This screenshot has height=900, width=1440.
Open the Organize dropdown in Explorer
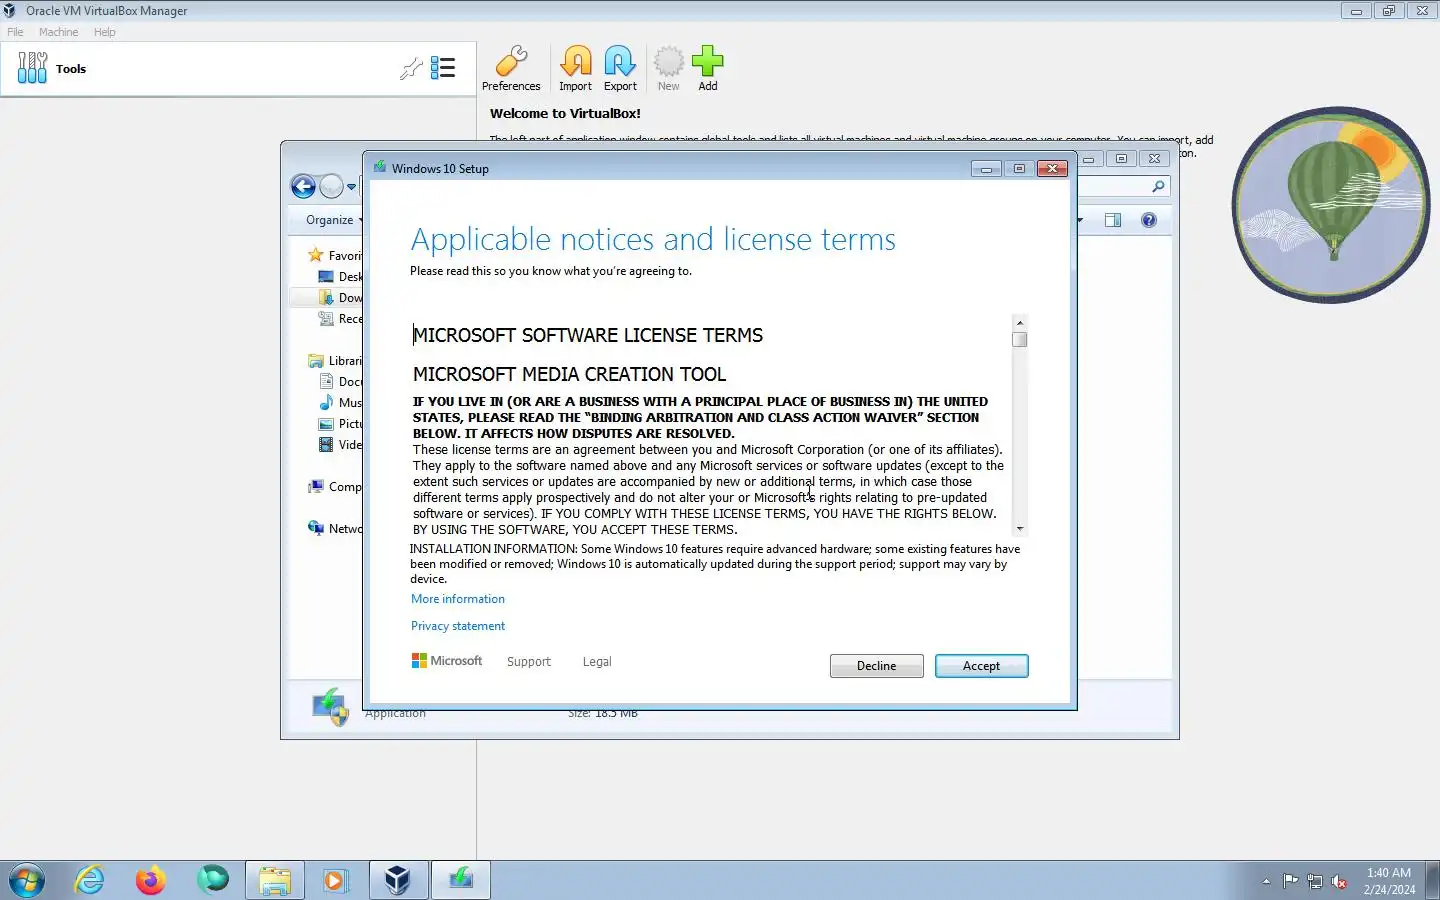pos(334,220)
